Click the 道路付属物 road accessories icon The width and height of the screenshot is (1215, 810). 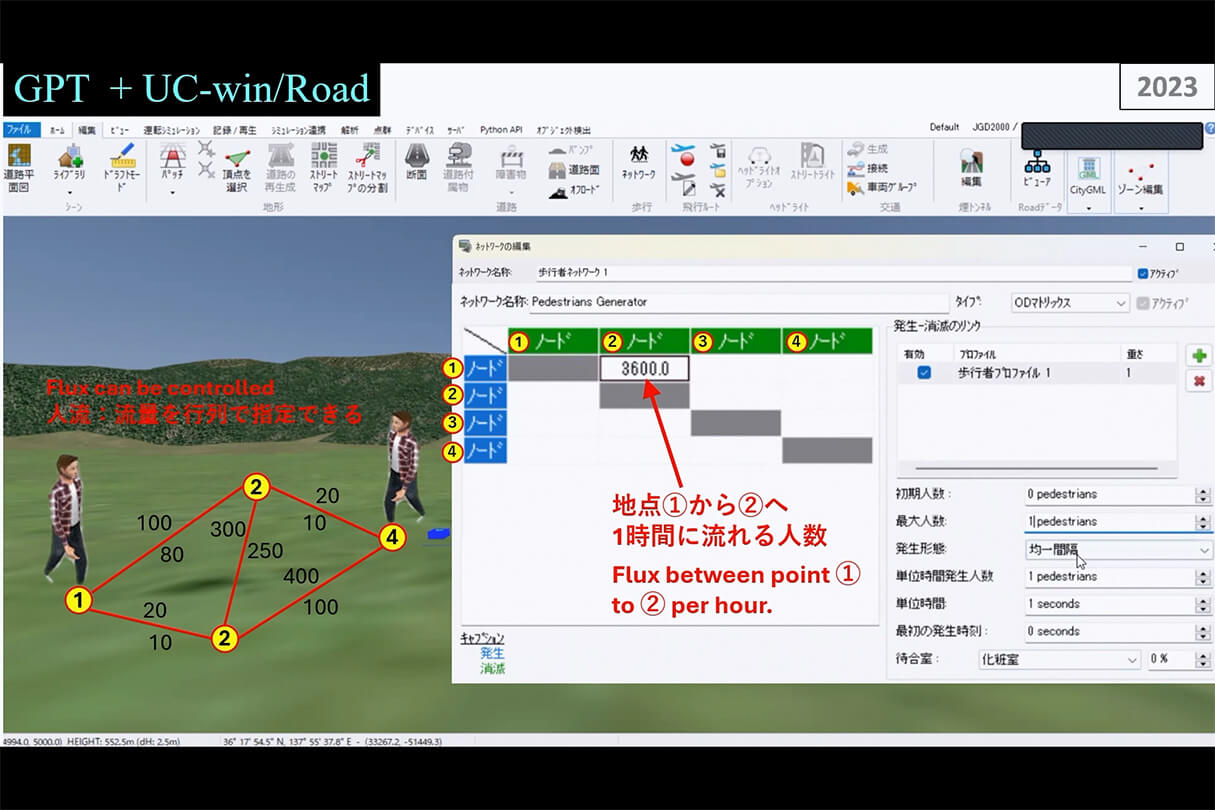458,166
